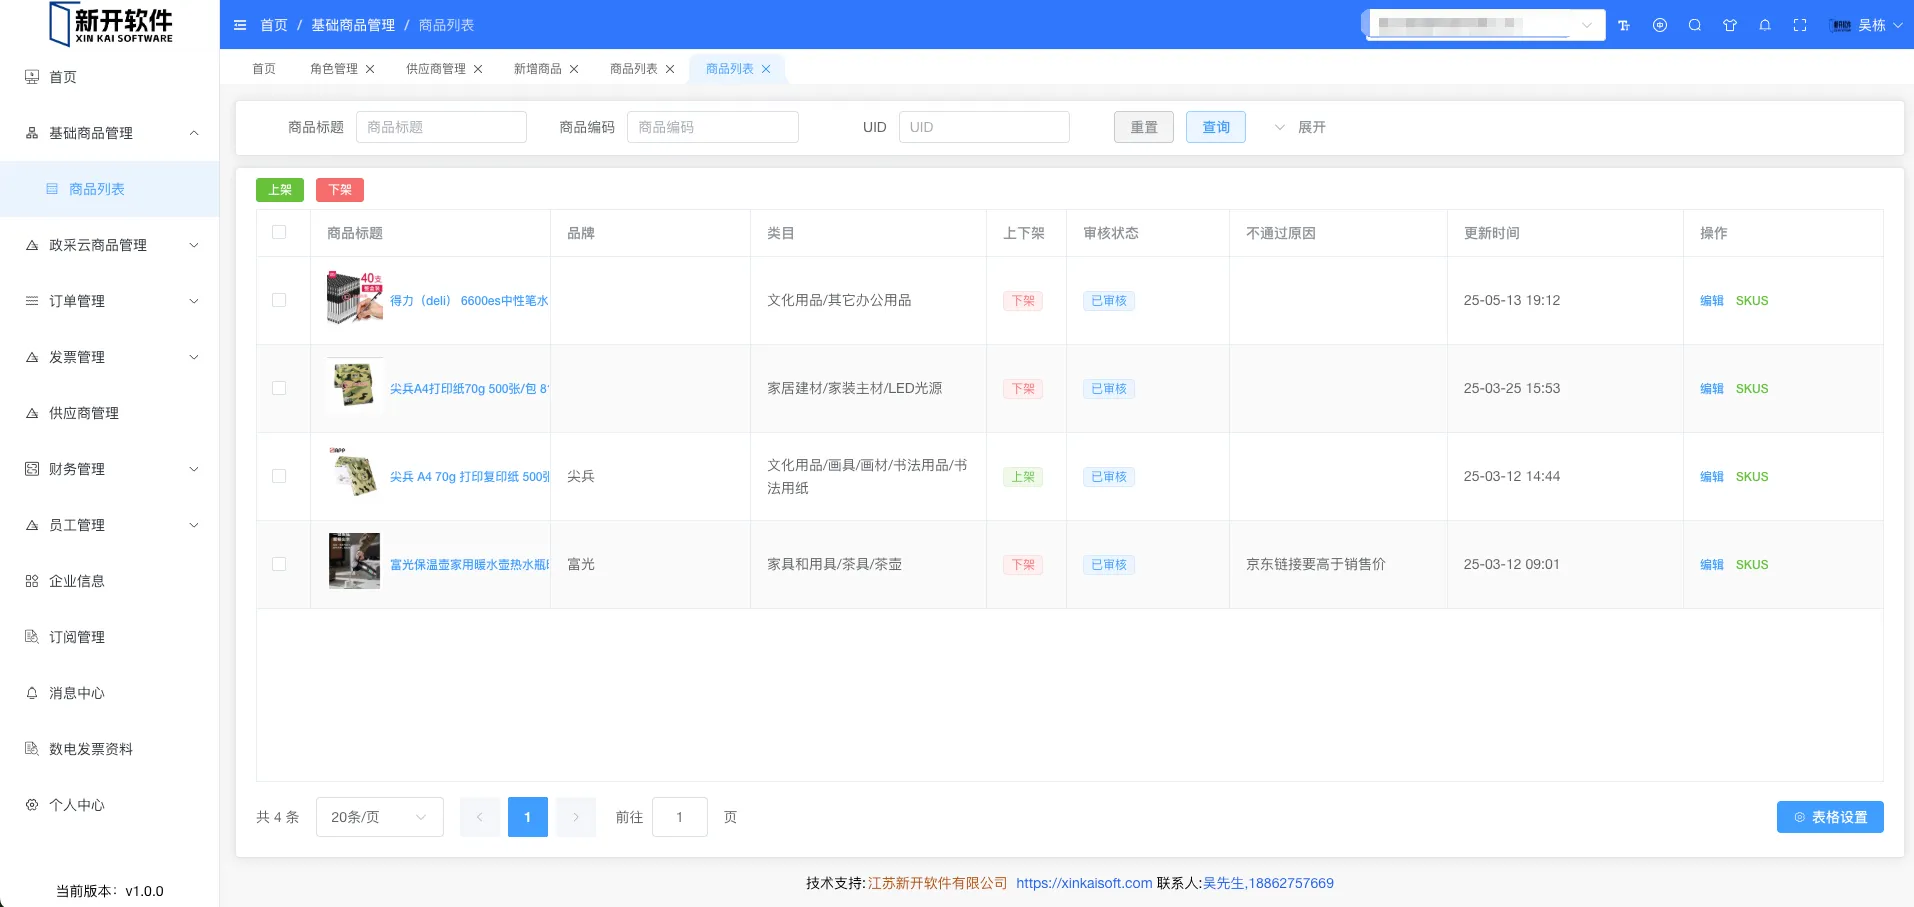Open 消息中心 in the sidebar
The image size is (1914, 907).
(77, 693)
